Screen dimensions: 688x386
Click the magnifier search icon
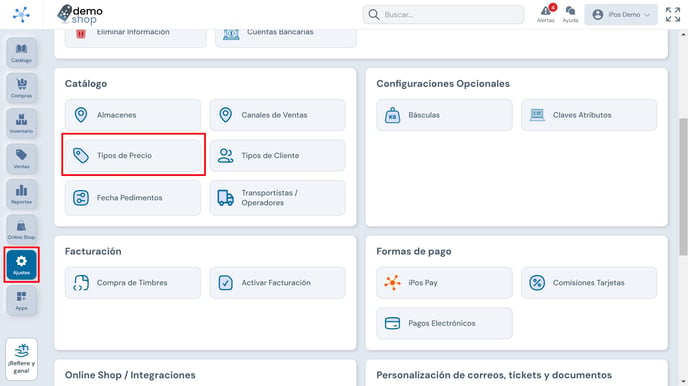pos(374,14)
